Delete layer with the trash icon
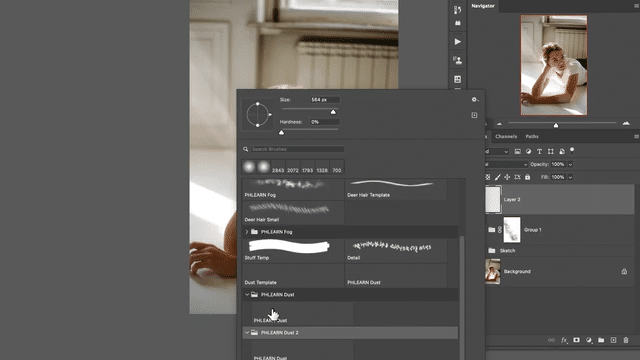 coord(626,340)
